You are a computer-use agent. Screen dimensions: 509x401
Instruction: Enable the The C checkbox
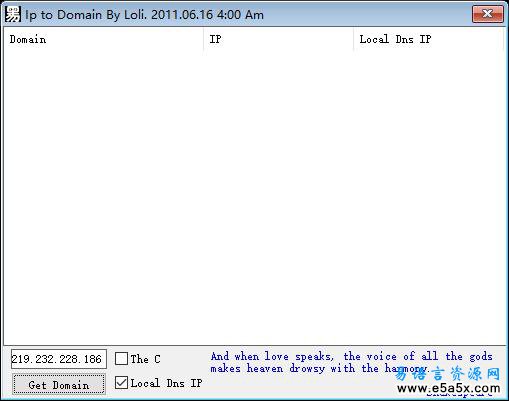tap(121, 359)
